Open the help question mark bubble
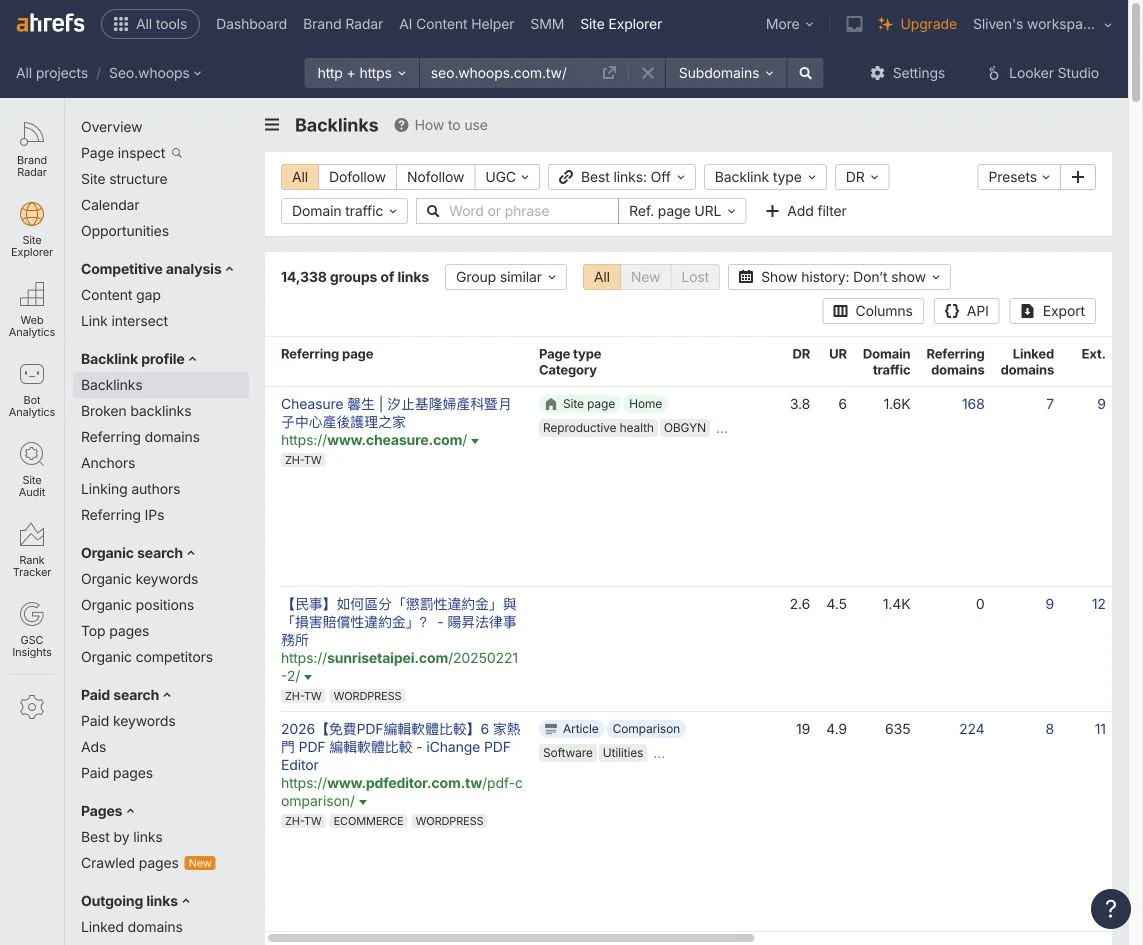 tap(1110, 909)
